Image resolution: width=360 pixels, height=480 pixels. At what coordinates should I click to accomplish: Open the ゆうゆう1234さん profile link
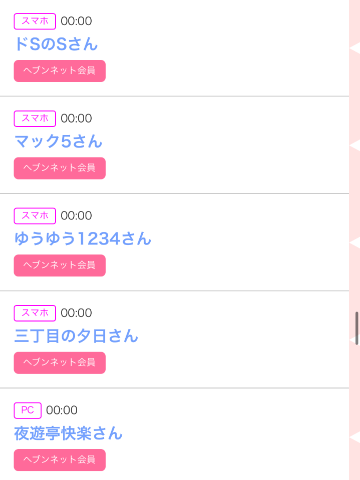pyautogui.click(x=83, y=239)
